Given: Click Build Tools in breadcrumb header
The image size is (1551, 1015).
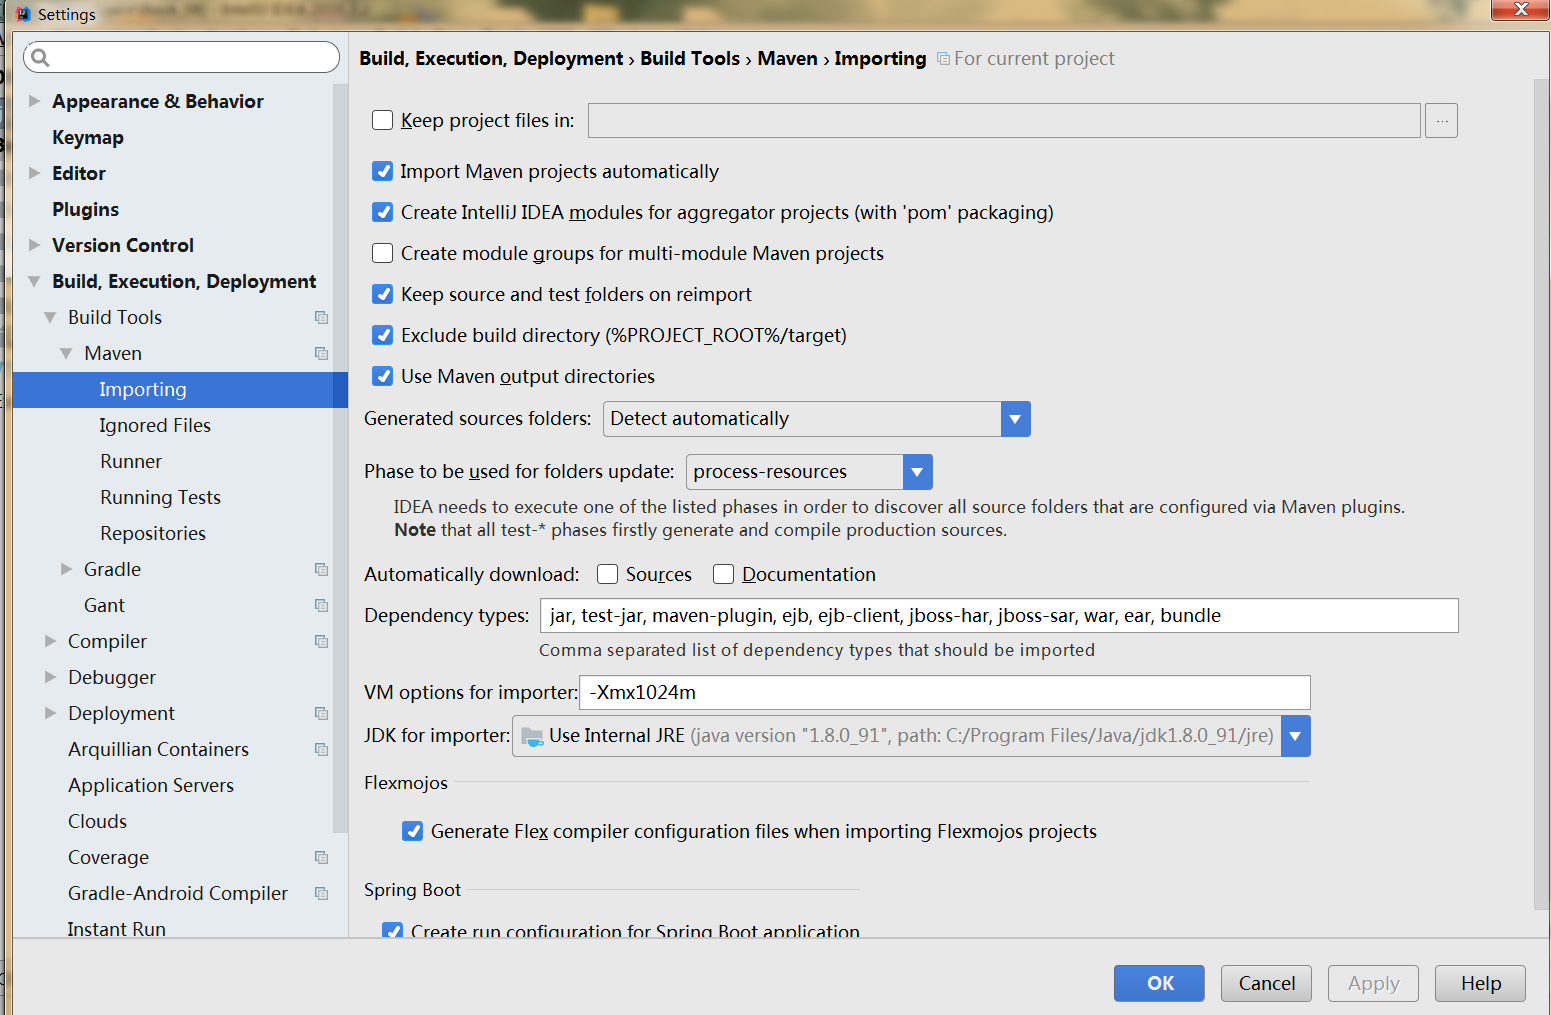Looking at the screenshot, I should click(x=690, y=58).
